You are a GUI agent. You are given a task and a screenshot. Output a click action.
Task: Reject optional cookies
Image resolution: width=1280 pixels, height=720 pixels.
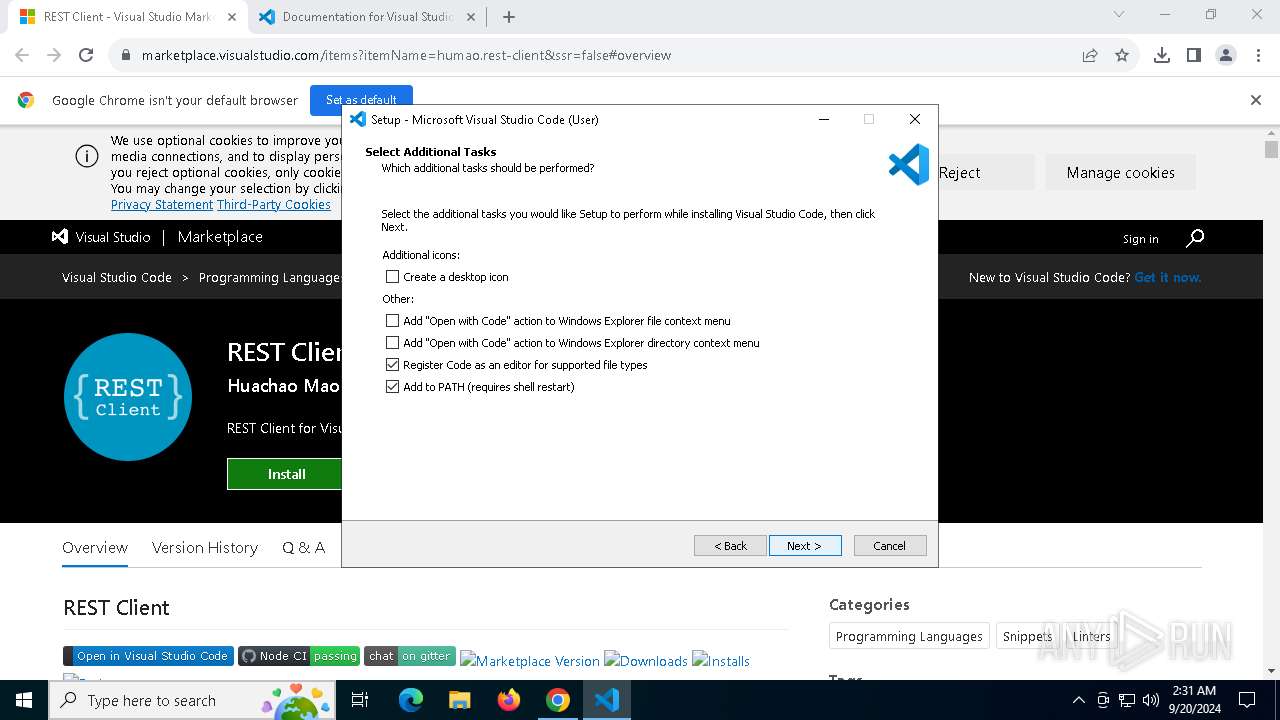click(960, 173)
